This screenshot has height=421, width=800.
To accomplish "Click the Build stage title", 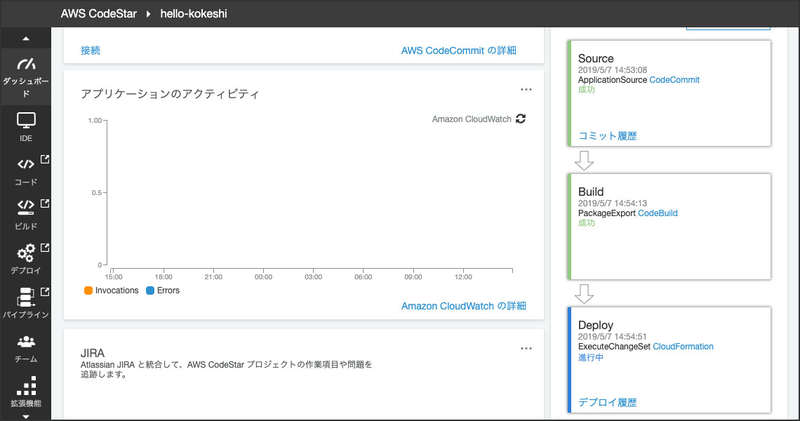I will [x=591, y=192].
